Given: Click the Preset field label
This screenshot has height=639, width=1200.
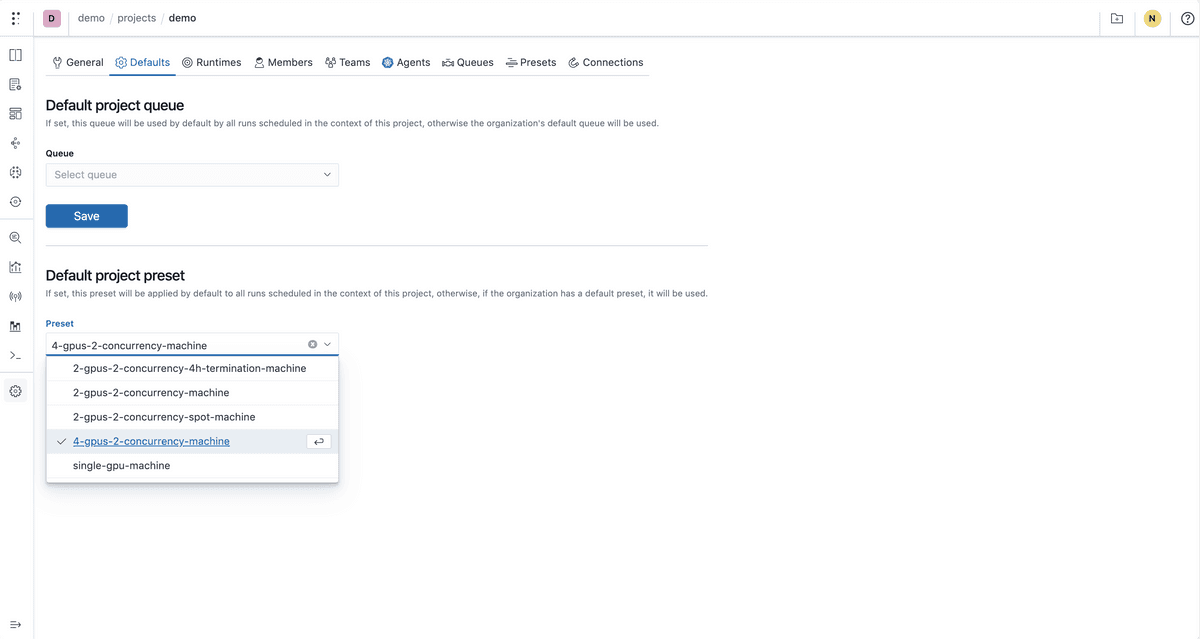Looking at the screenshot, I should click(x=60, y=324).
